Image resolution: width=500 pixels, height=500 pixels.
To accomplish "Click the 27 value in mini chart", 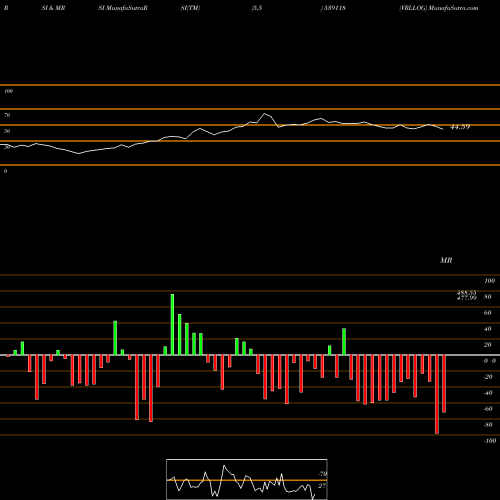I will pyautogui.click(x=322, y=486).
